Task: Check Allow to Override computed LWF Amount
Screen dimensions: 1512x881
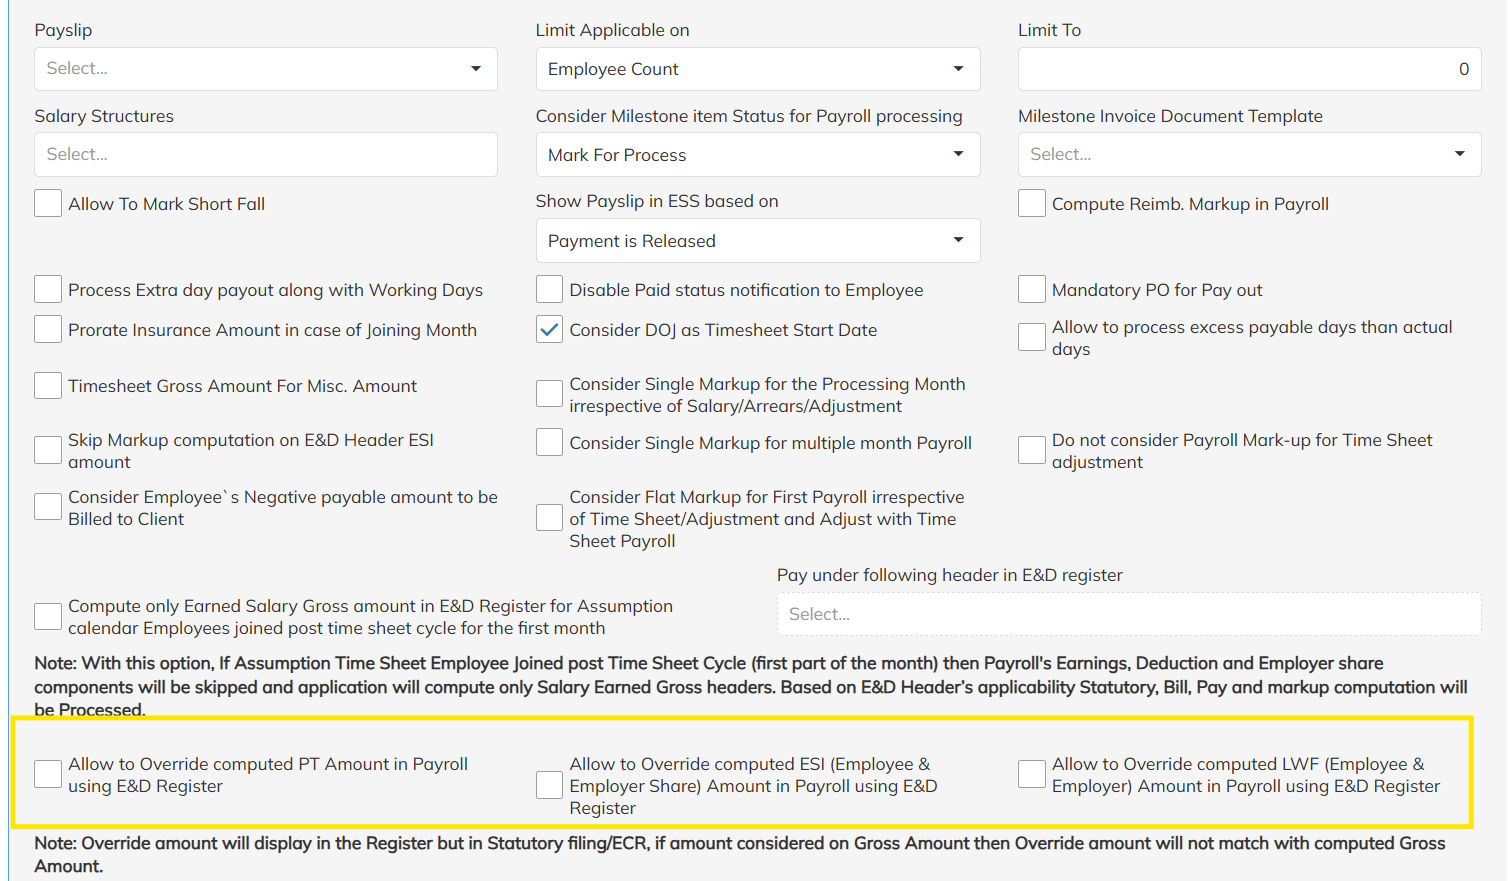Action: coord(1032,774)
